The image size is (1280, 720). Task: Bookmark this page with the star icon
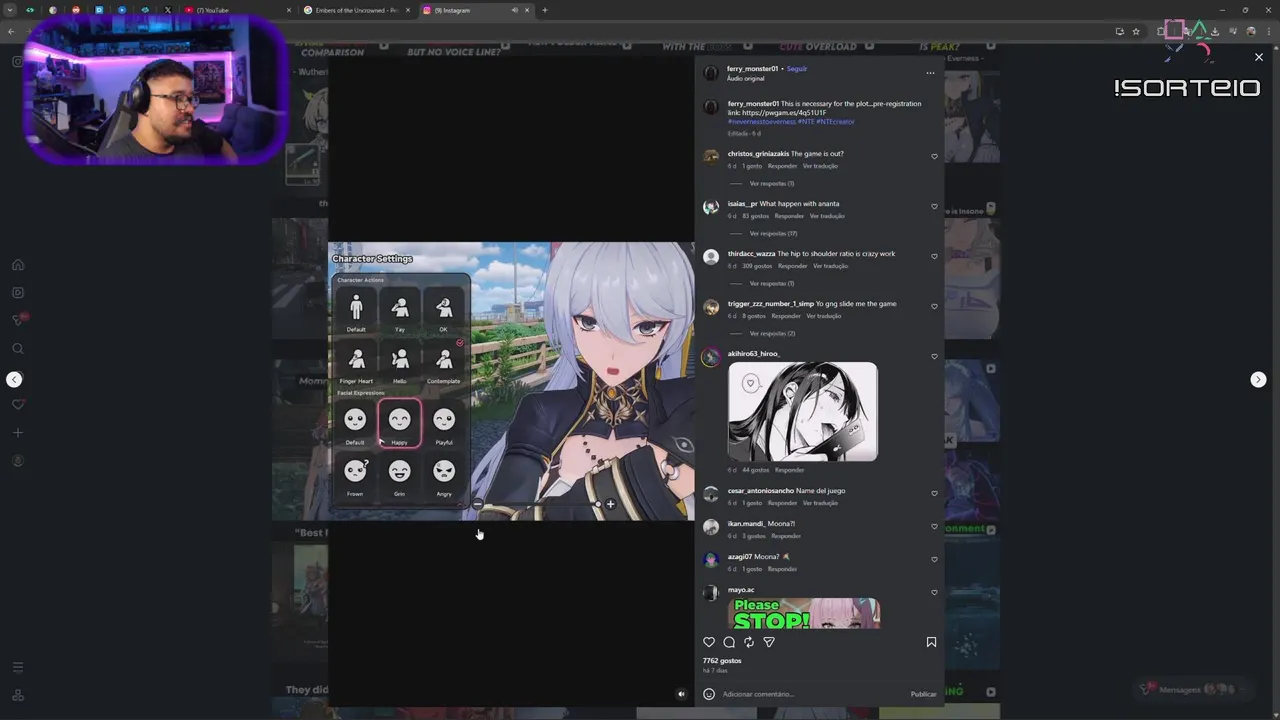[x=1136, y=31]
